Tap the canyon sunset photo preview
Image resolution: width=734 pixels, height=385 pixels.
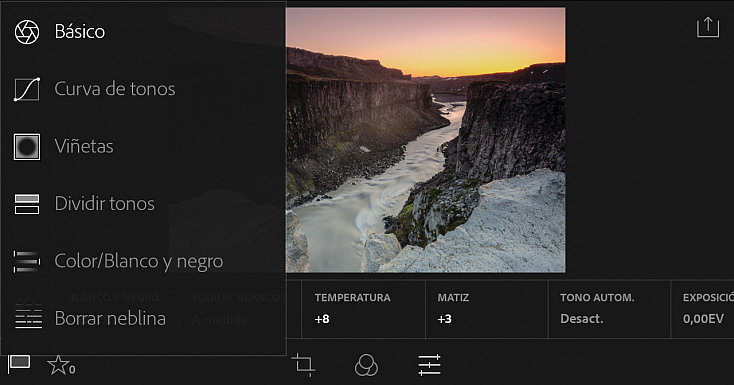[426, 140]
